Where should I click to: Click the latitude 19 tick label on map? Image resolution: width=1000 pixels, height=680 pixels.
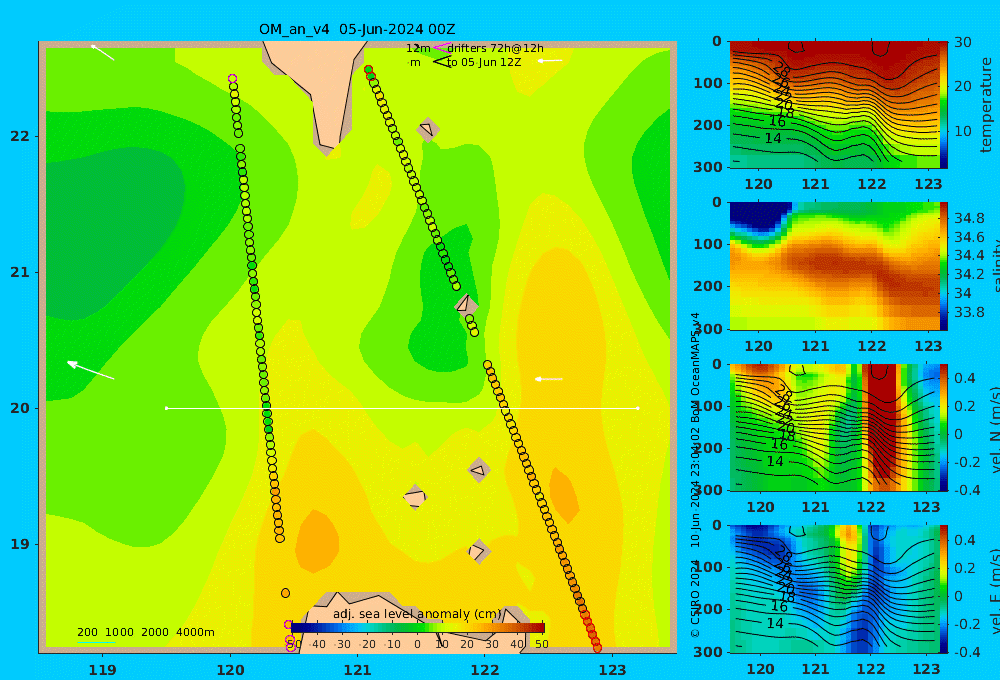click(x=20, y=544)
